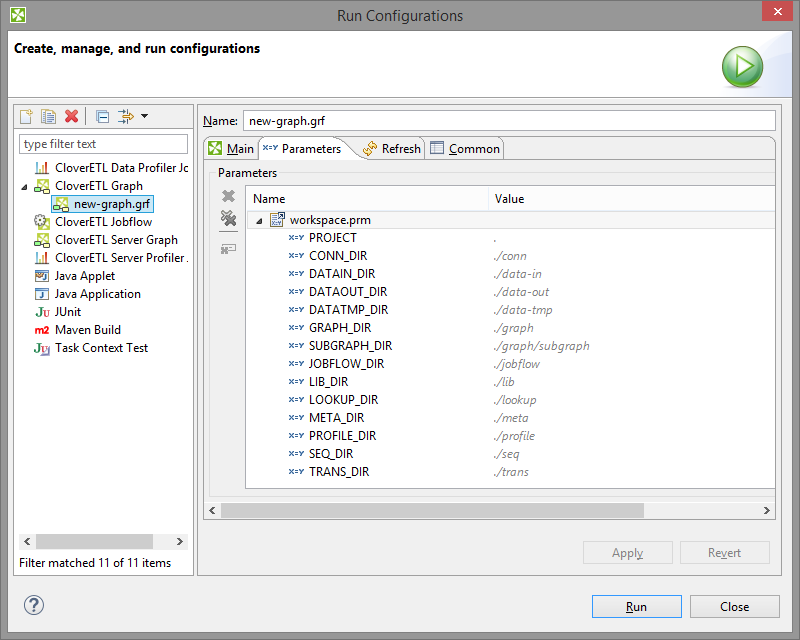Open the help question mark icon
Screen dimensions: 800x640
coord(34,605)
